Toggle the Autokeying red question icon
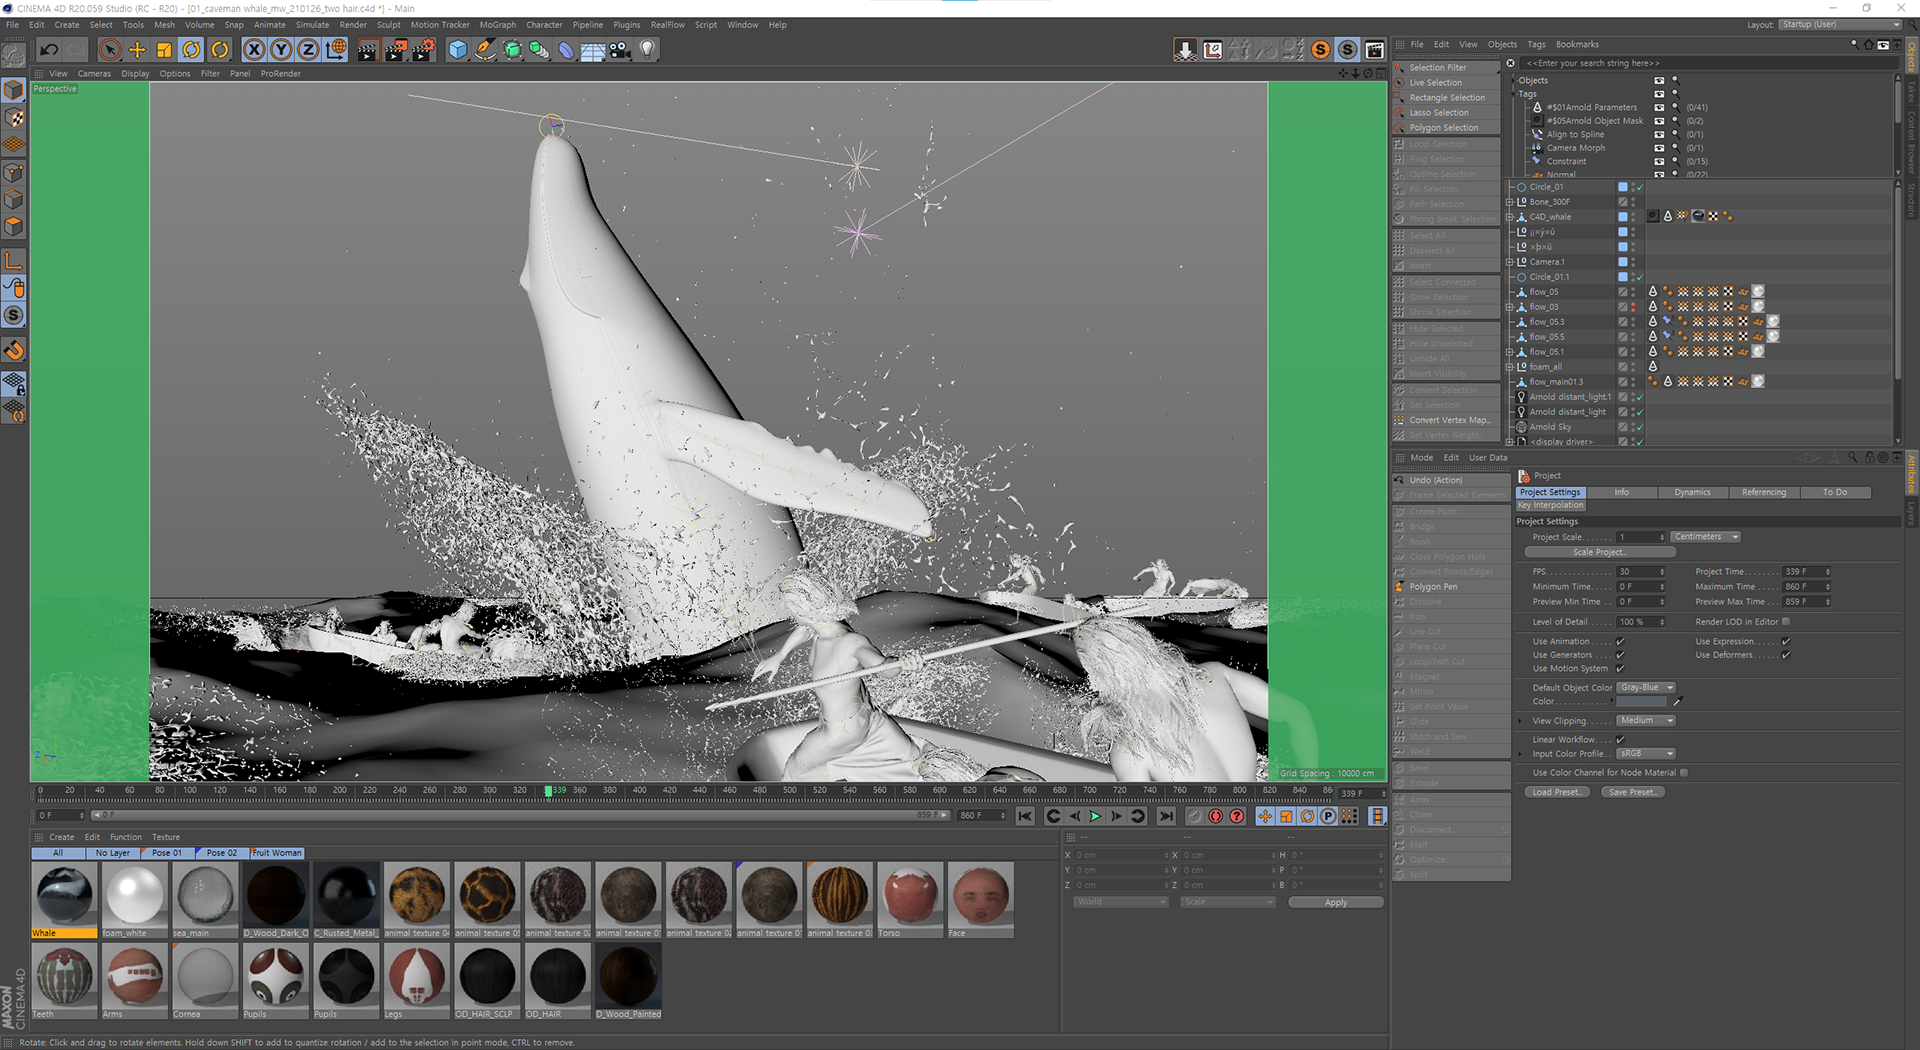The image size is (1920, 1050). click(x=1237, y=816)
